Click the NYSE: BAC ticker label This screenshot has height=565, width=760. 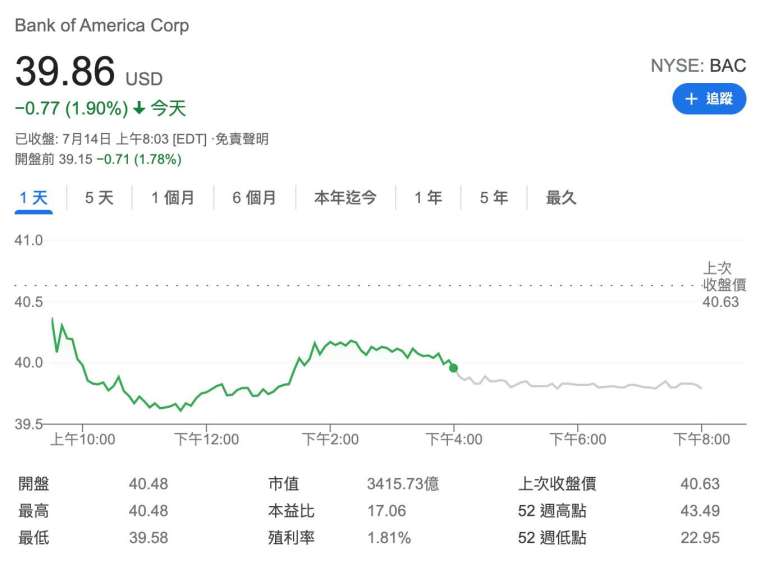(x=698, y=65)
